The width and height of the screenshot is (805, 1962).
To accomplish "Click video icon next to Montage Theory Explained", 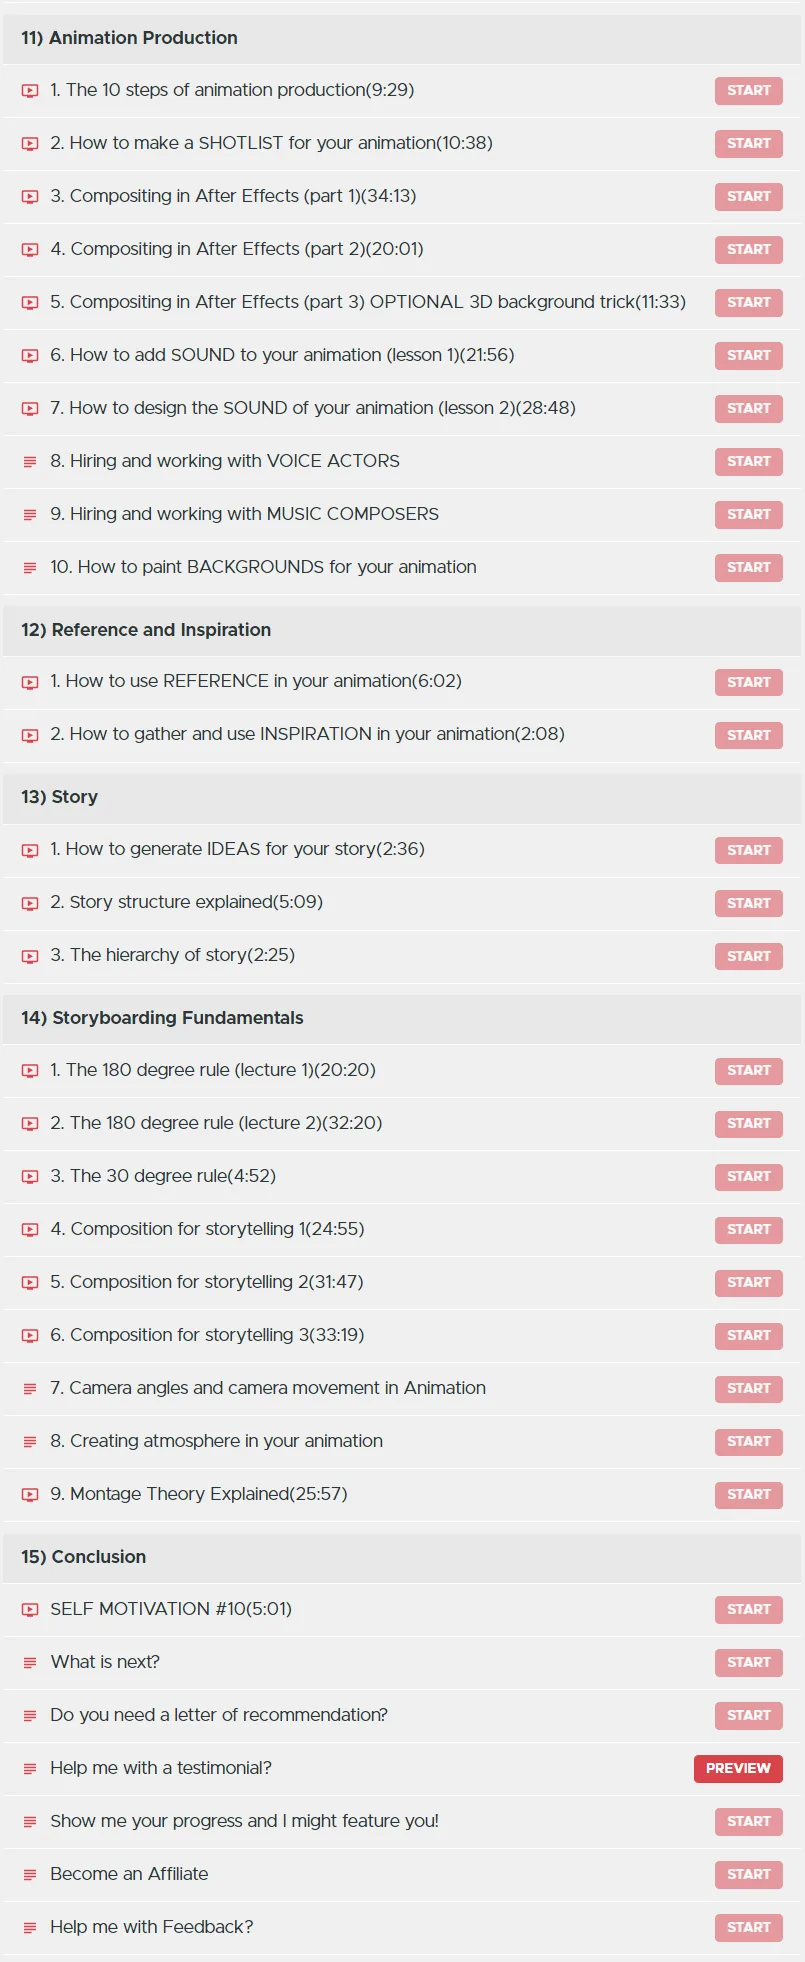I will point(30,1495).
